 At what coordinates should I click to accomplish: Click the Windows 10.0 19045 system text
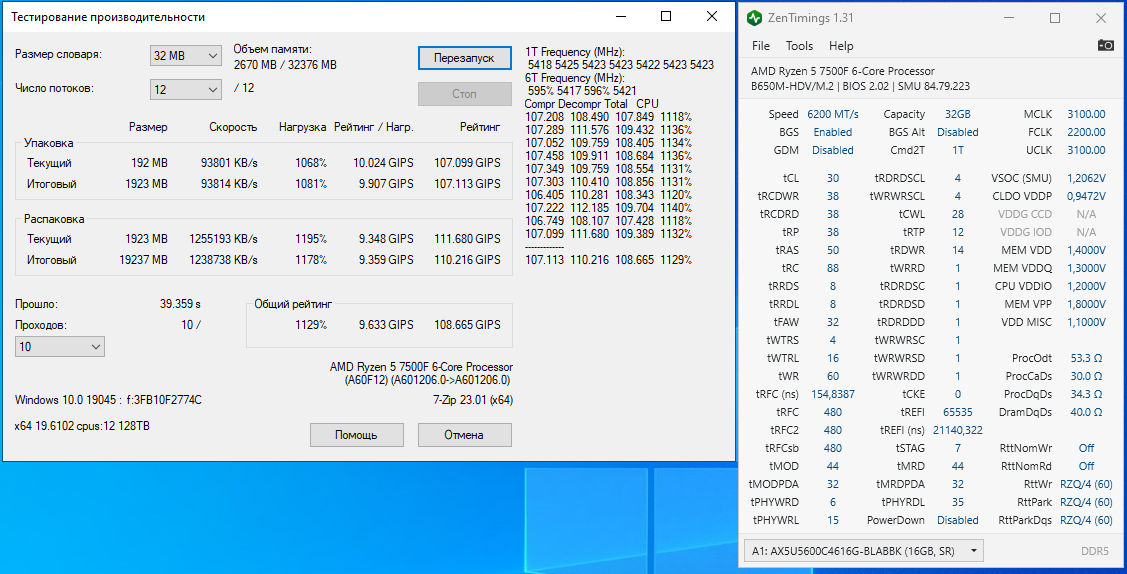tap(109, 399)
